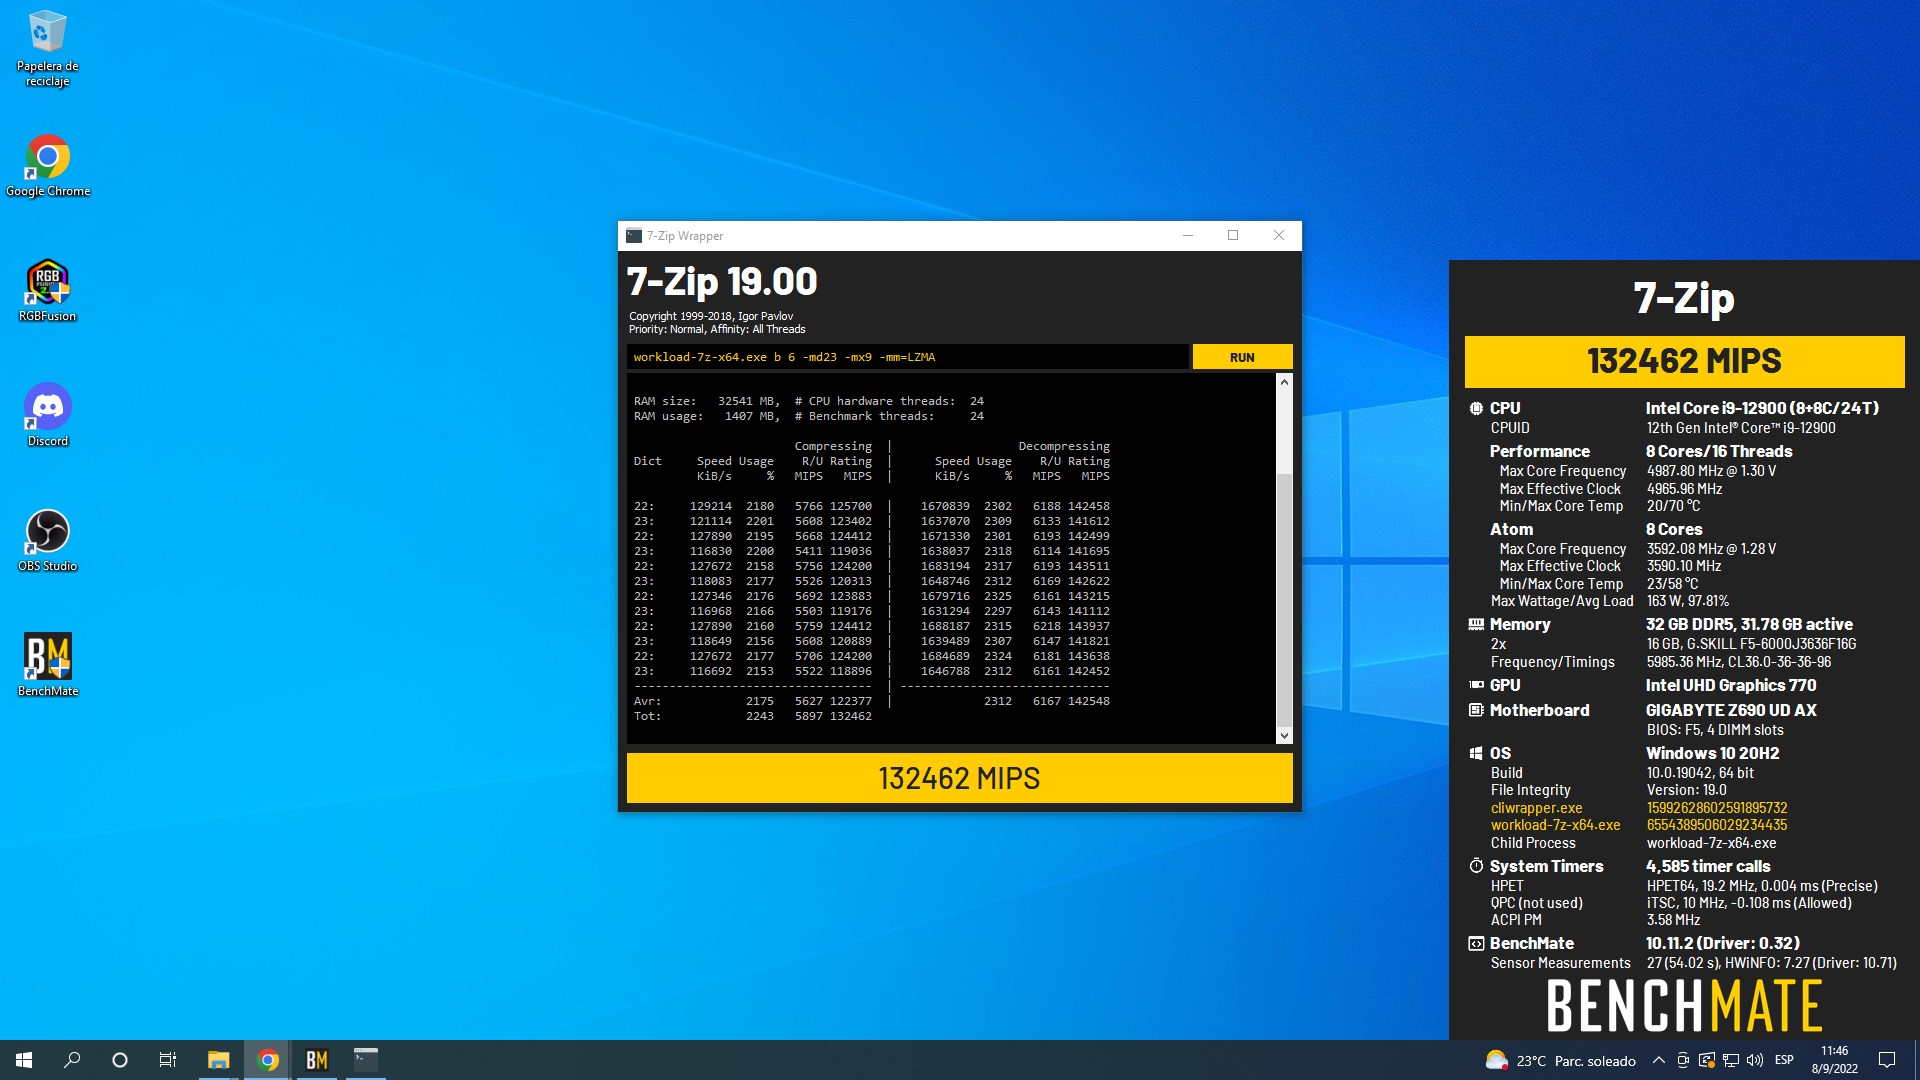Open taskbar search magnifier

click(72, 1060)
